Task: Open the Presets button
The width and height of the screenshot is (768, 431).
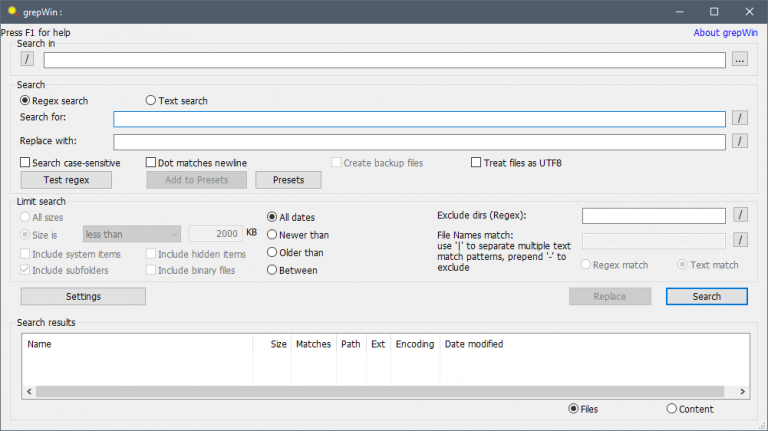Action: tap(288, 180)
